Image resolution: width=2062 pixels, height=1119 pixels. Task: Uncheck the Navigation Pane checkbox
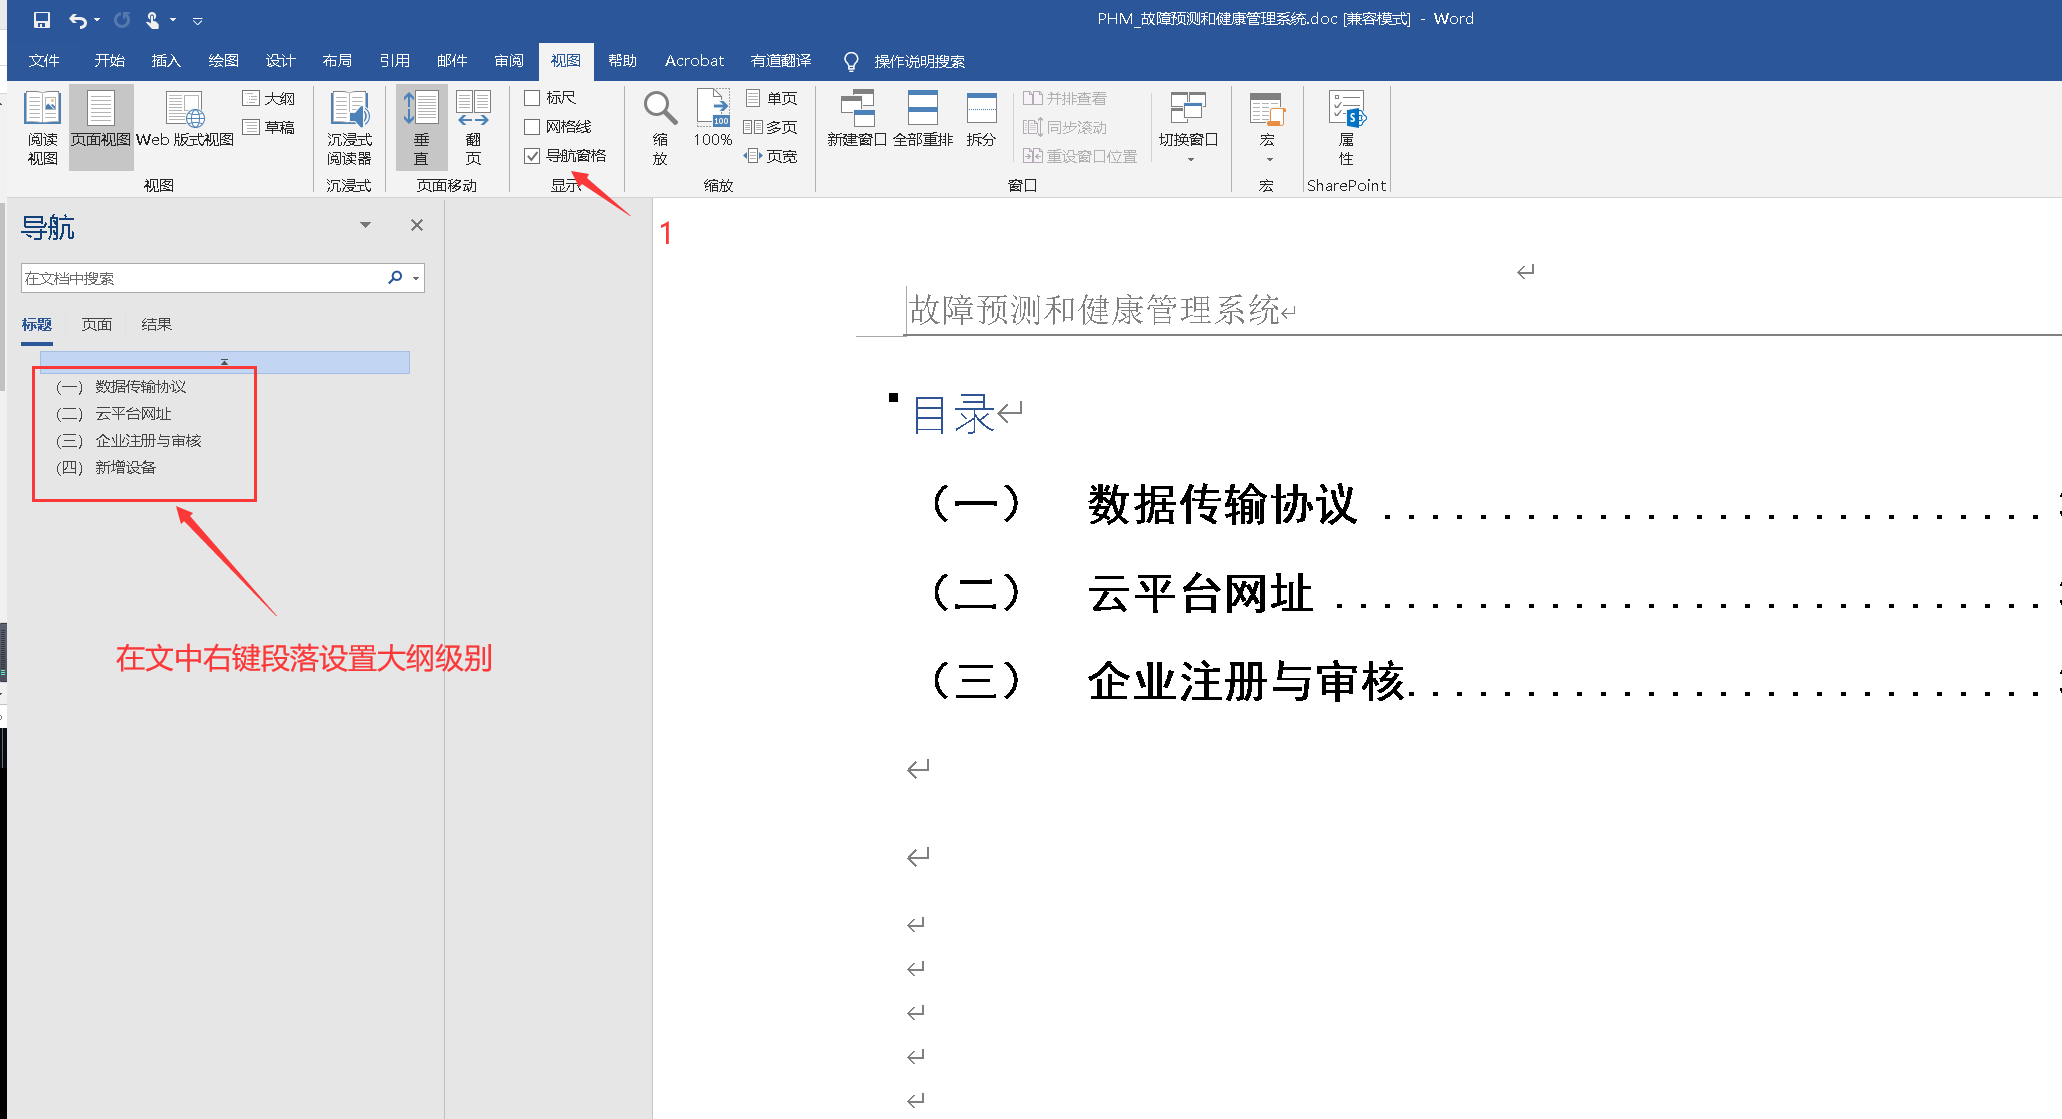(x=533, y=156)
